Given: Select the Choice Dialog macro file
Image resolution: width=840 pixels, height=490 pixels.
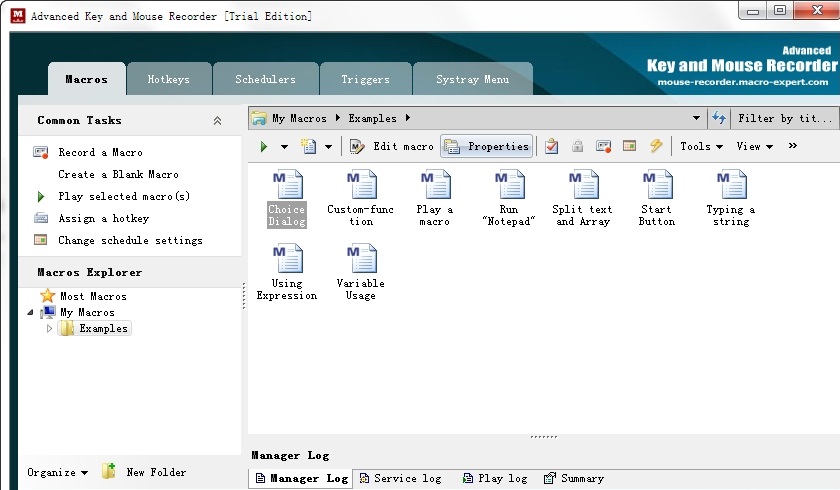Looking at the screenshot, I should [x=287, y=198].
